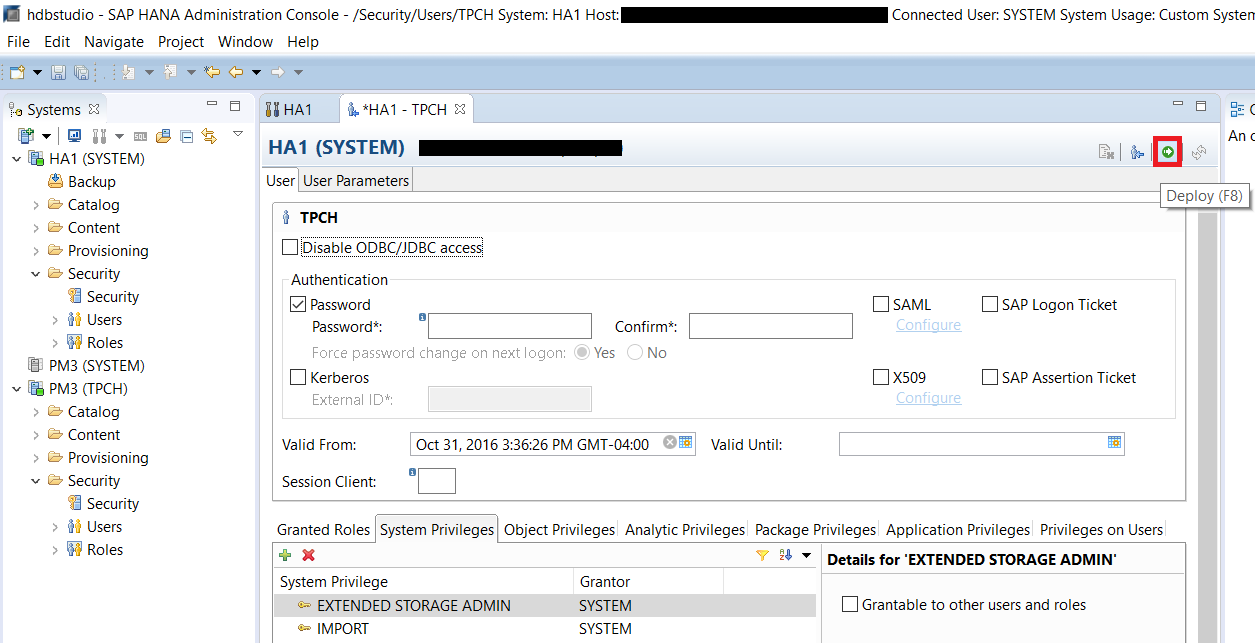1255x643 pixels.
Task: Open the Navigate menu
Action: tap(114, 41)
